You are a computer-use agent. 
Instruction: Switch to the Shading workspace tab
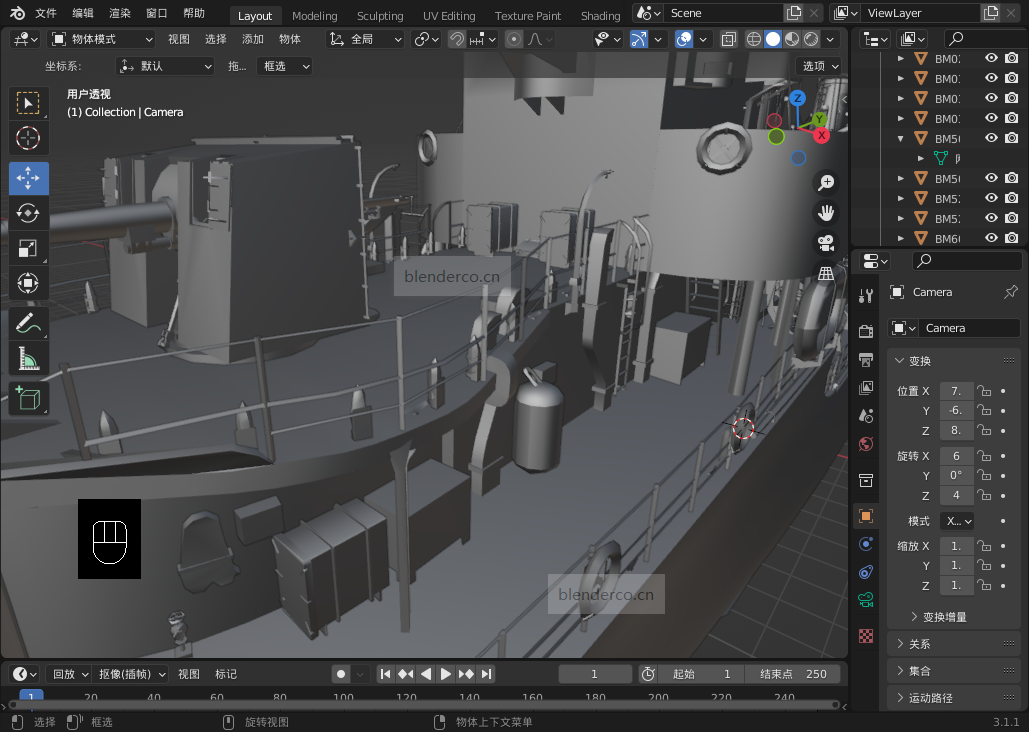pos(600,16)
